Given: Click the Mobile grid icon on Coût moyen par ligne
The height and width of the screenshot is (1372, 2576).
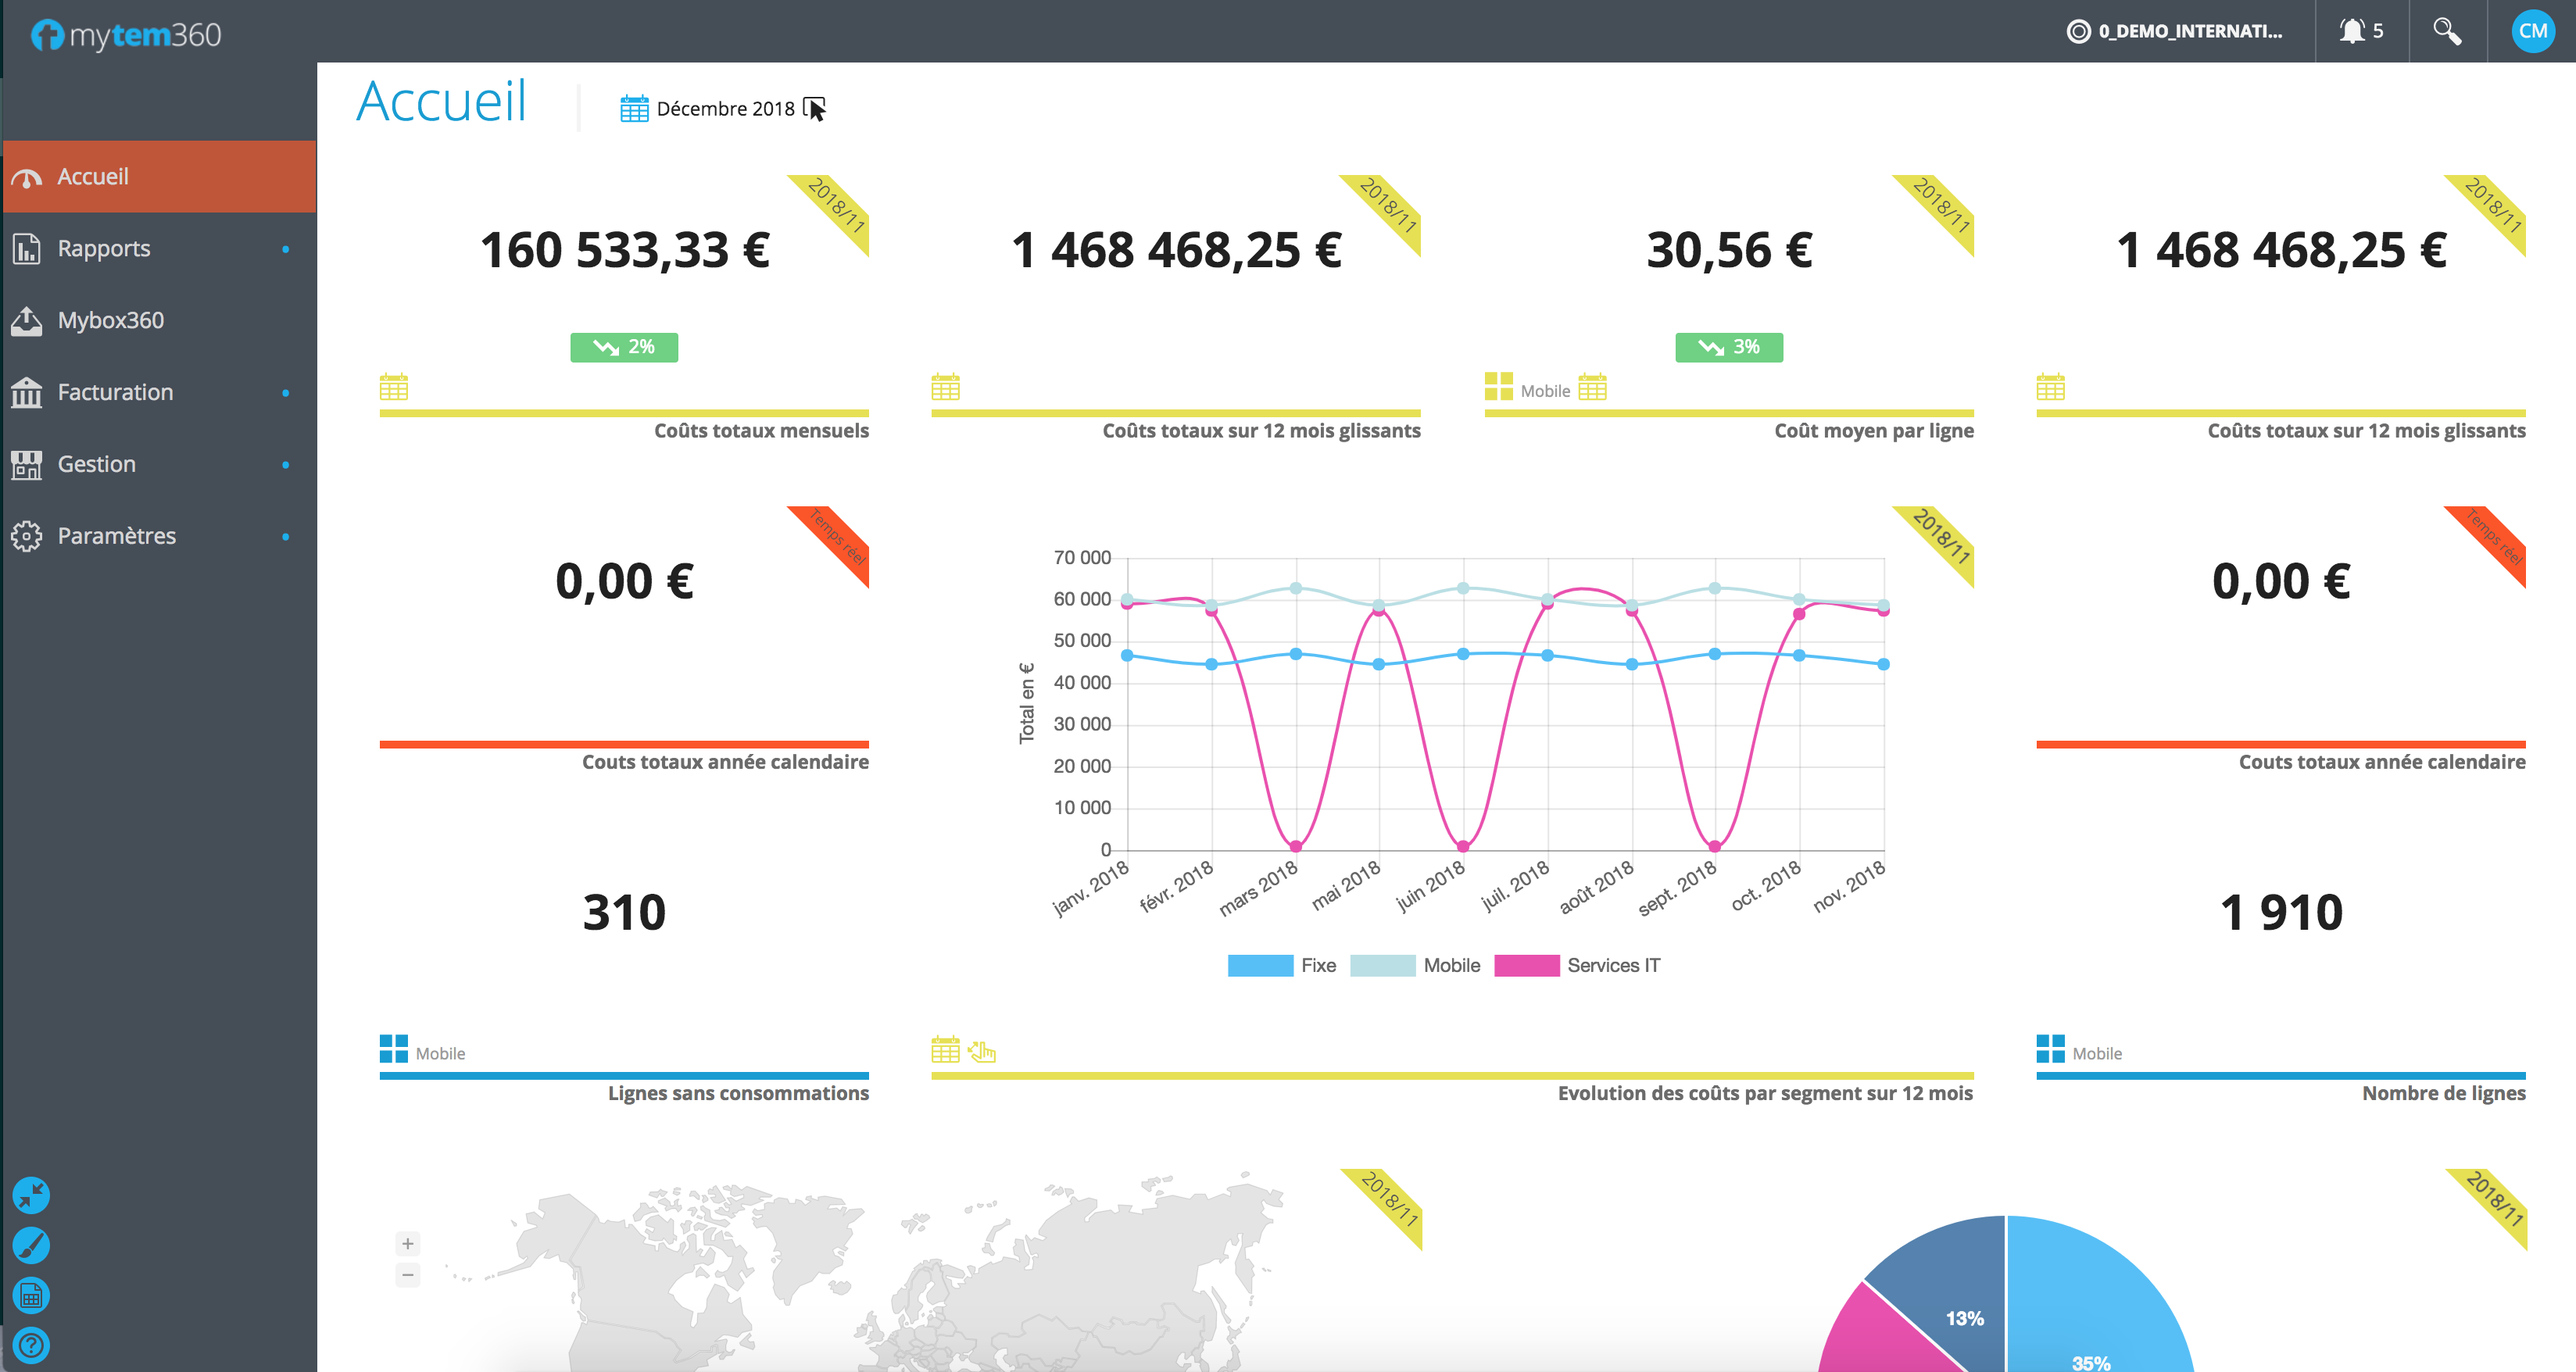Looking at the screenshot, I should (1498, 386).
